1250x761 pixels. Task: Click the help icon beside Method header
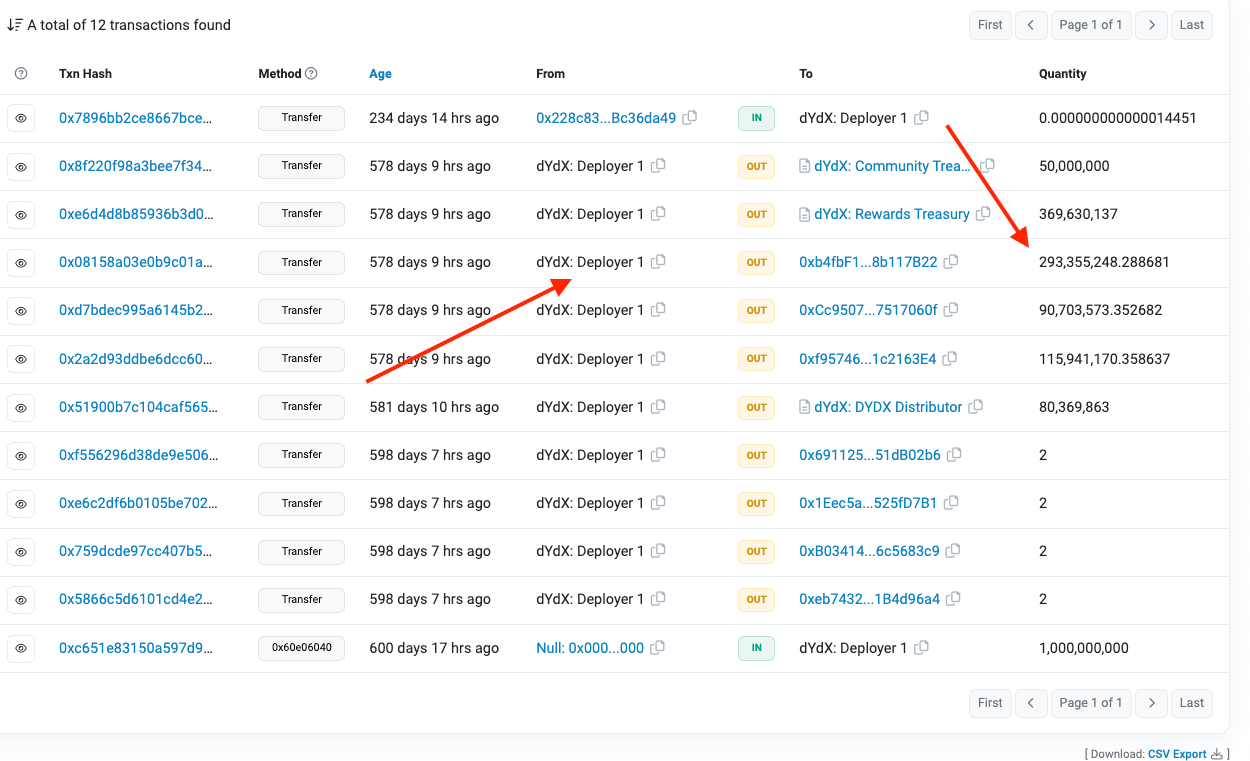[x=311, y=73]
